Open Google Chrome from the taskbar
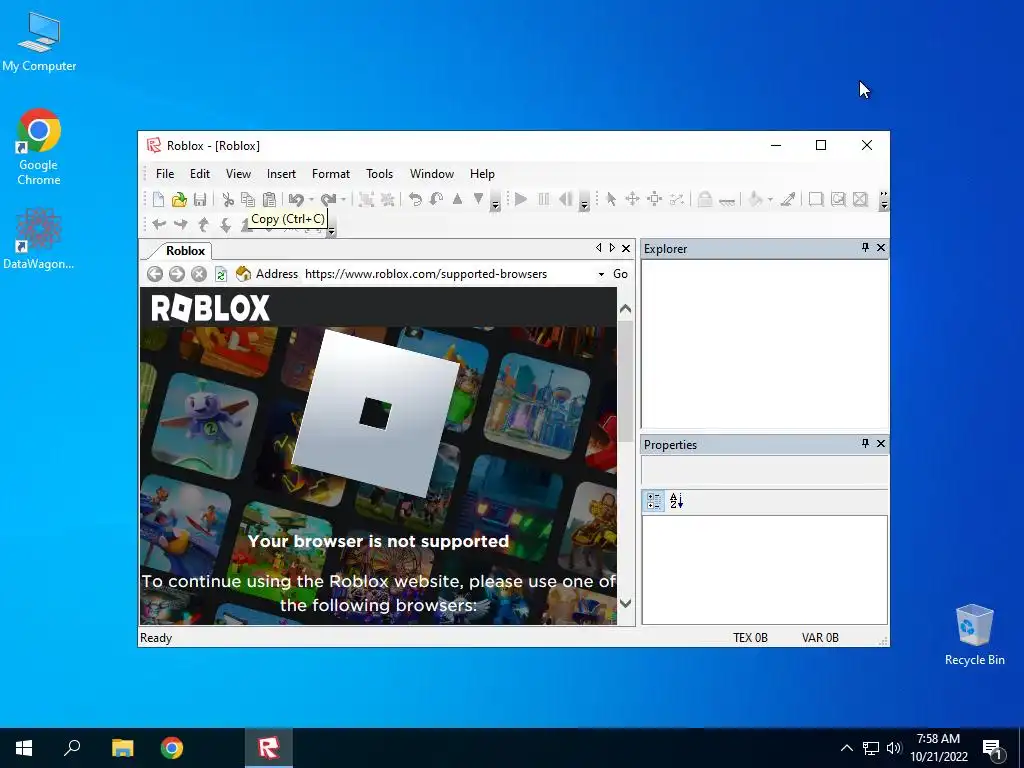The width and height of the screenshot is (1024, 768). coord(172,748)
